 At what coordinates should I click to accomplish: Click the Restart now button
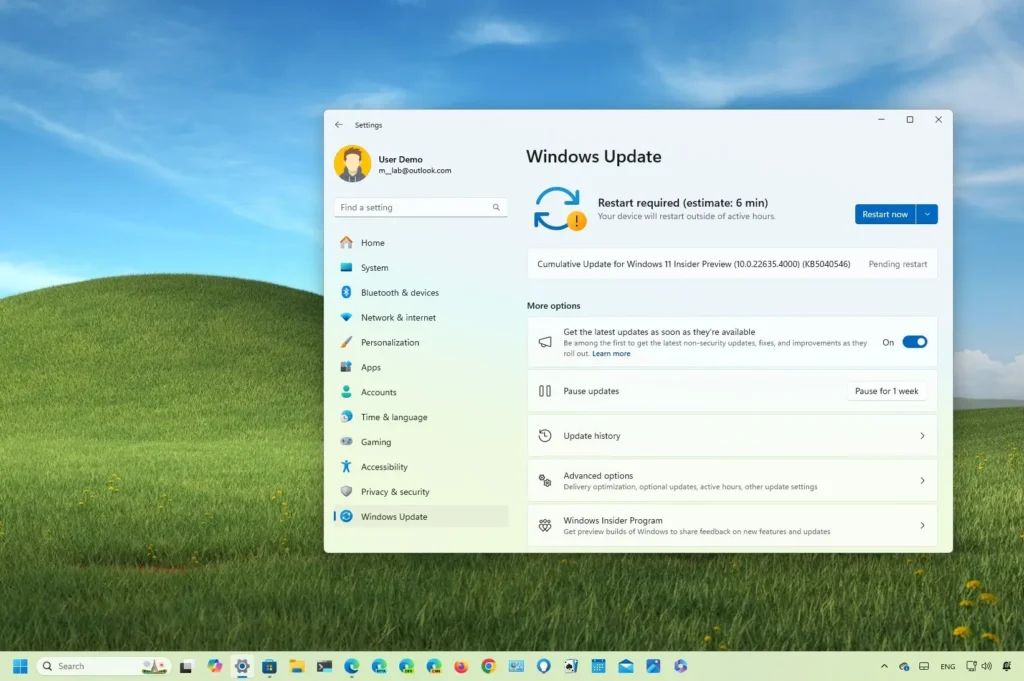point(885,214)
